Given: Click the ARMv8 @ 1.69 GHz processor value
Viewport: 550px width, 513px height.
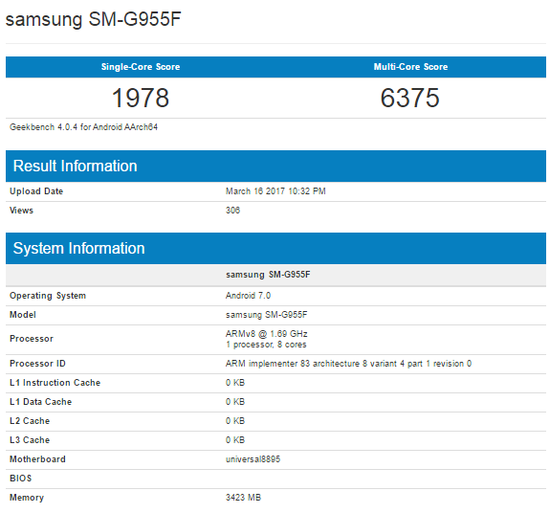Looking at the screenshot, I should [x=267, y=333].
